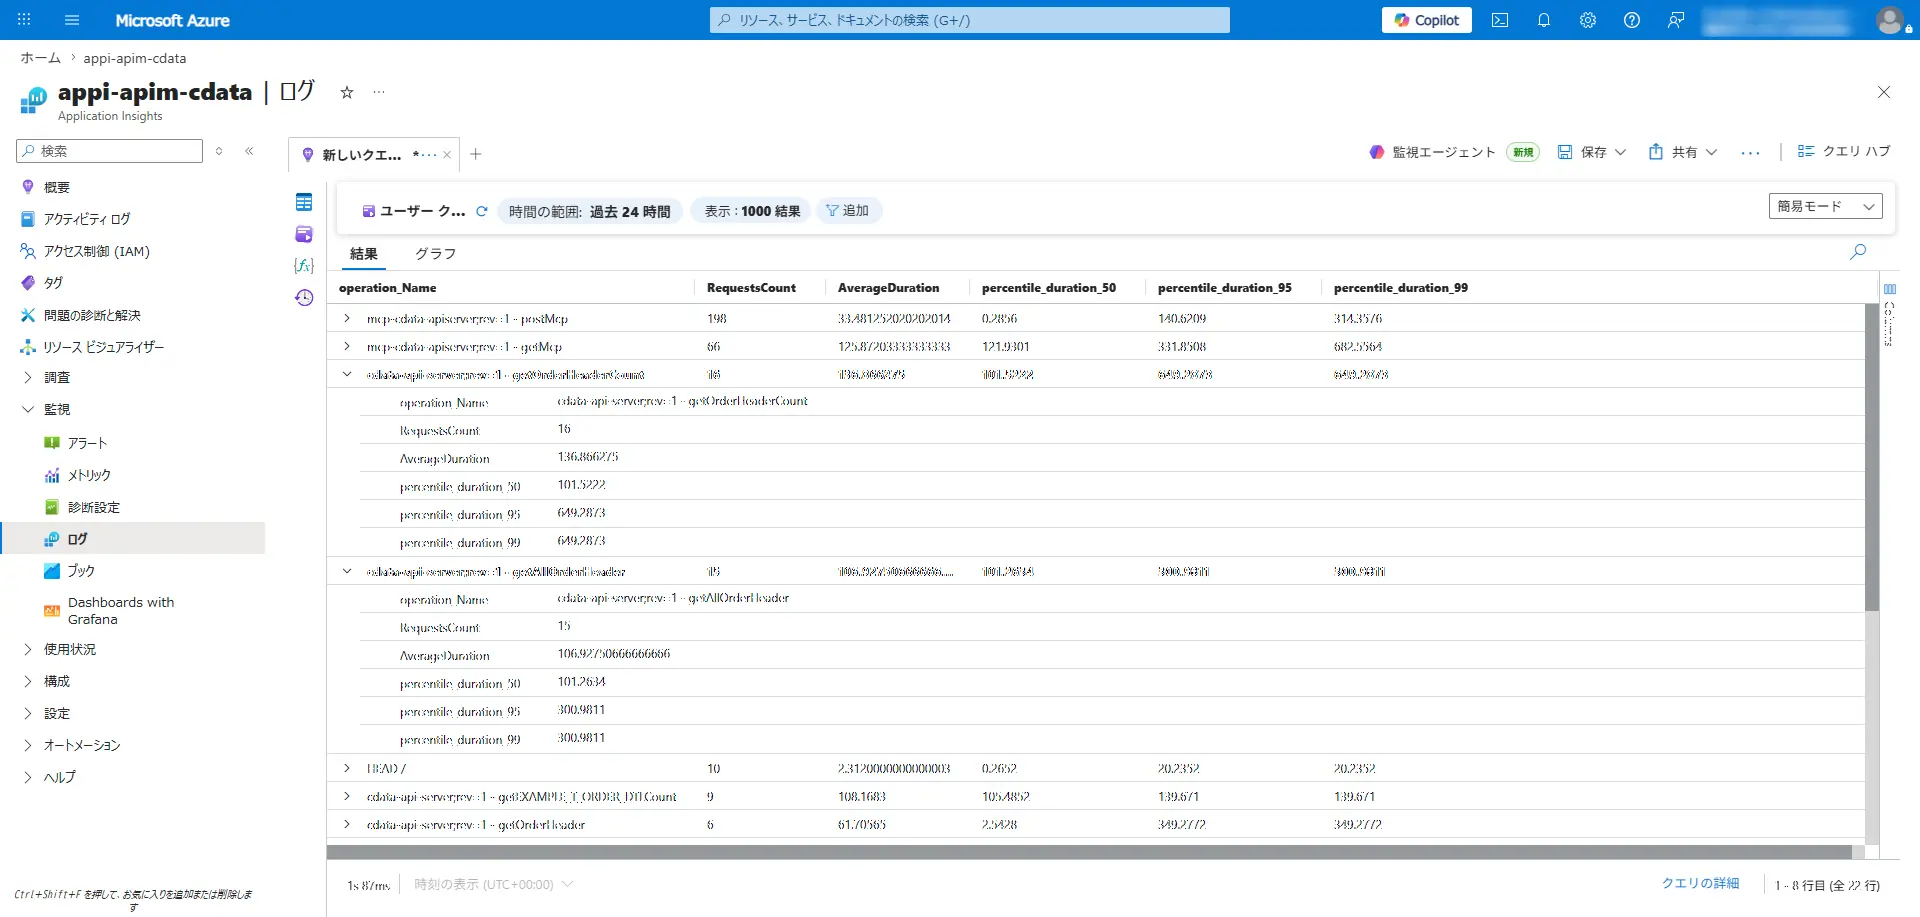
Task: Select the new query tab
Action: pos(362,155)
